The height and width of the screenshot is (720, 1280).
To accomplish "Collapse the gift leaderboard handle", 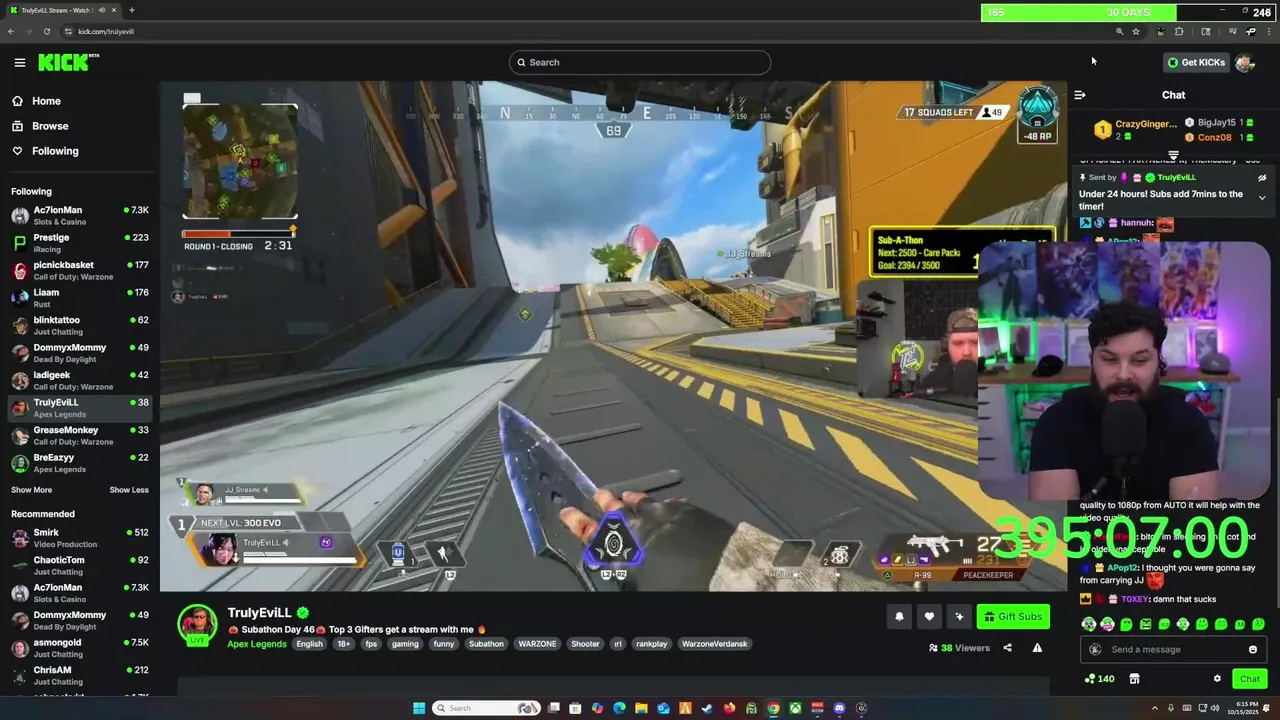I will coord(1173,156).
